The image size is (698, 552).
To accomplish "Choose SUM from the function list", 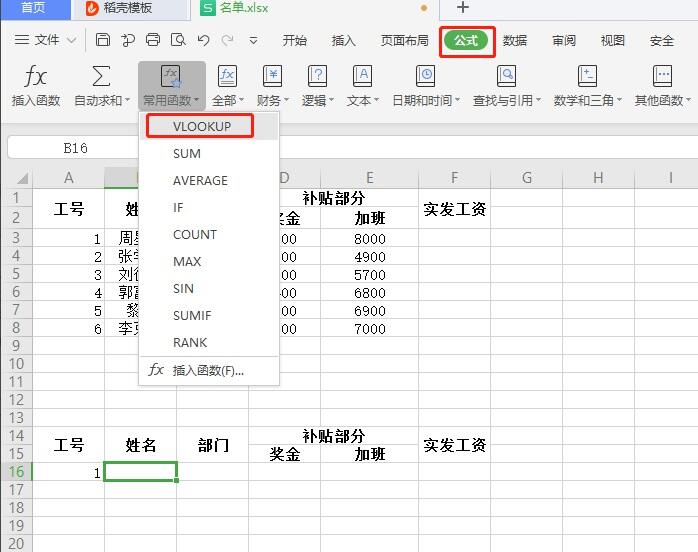I will pos(187,154).
